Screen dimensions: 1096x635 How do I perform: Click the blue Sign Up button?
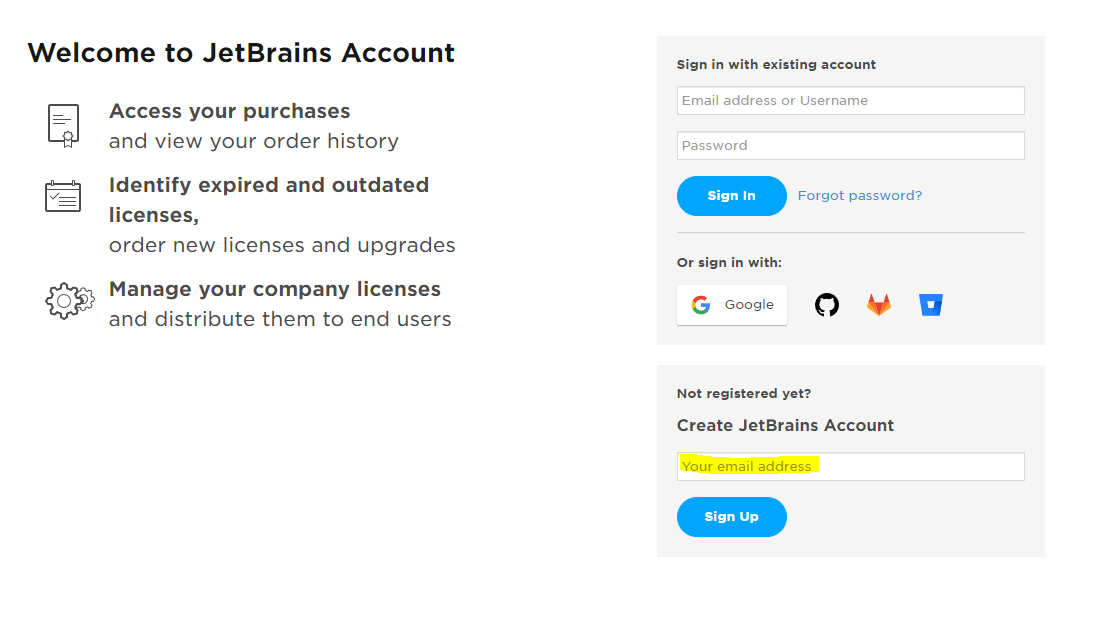coord(732,517)
